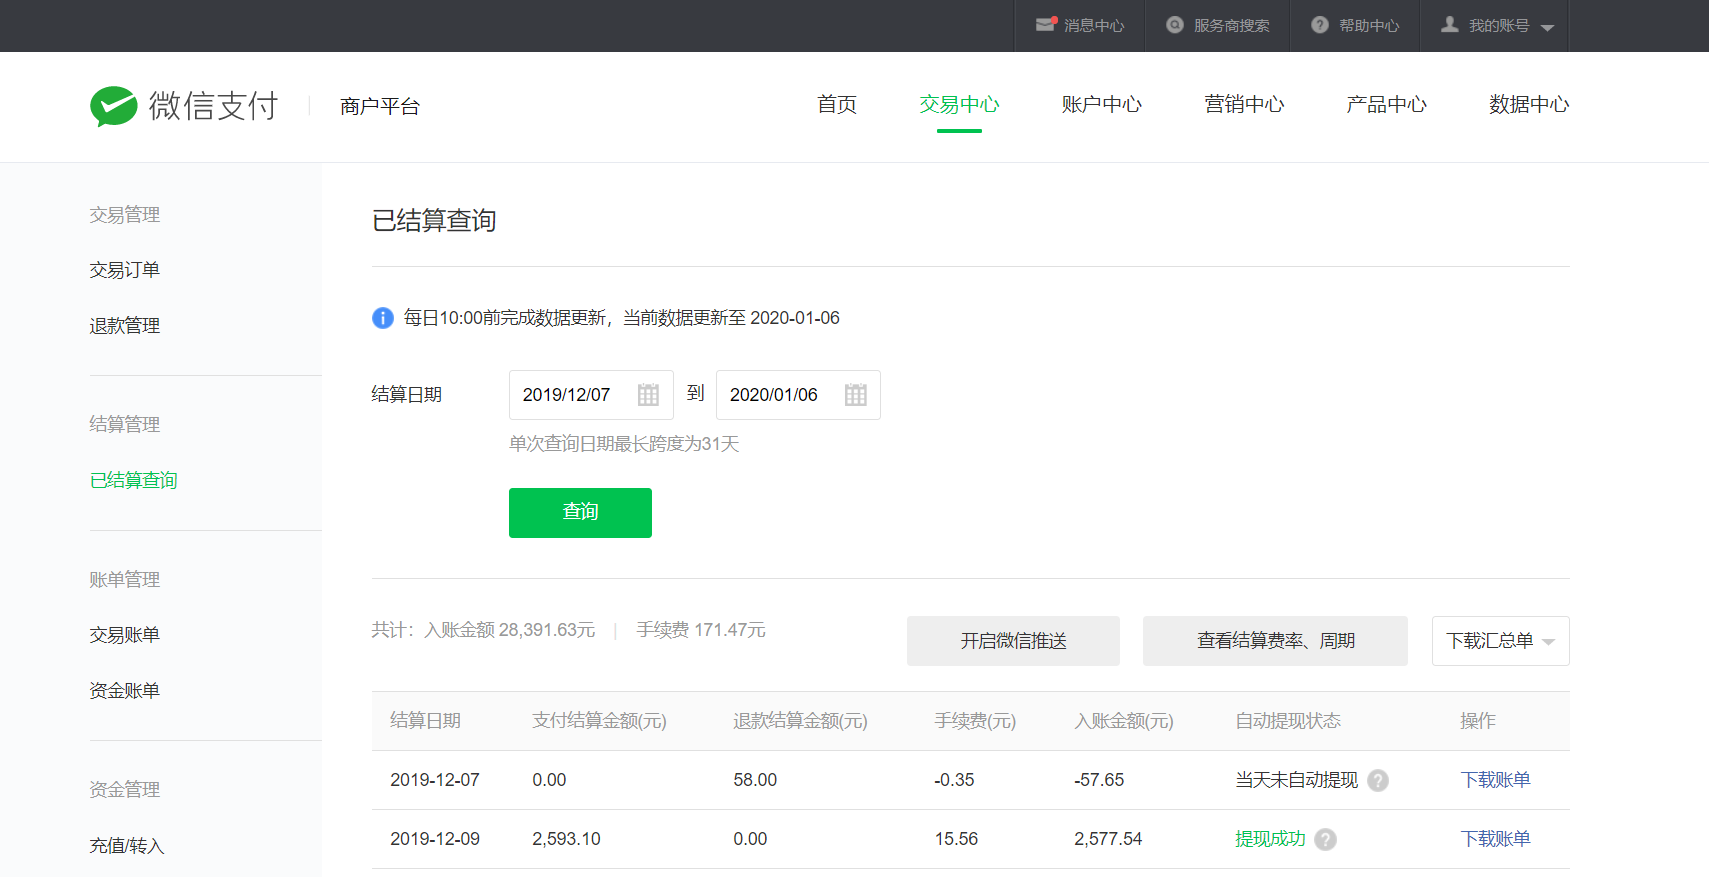Click the 2,577.54 credited amount cell
This screenshot has width=1709, height=877.
[x=1108, y=839]
